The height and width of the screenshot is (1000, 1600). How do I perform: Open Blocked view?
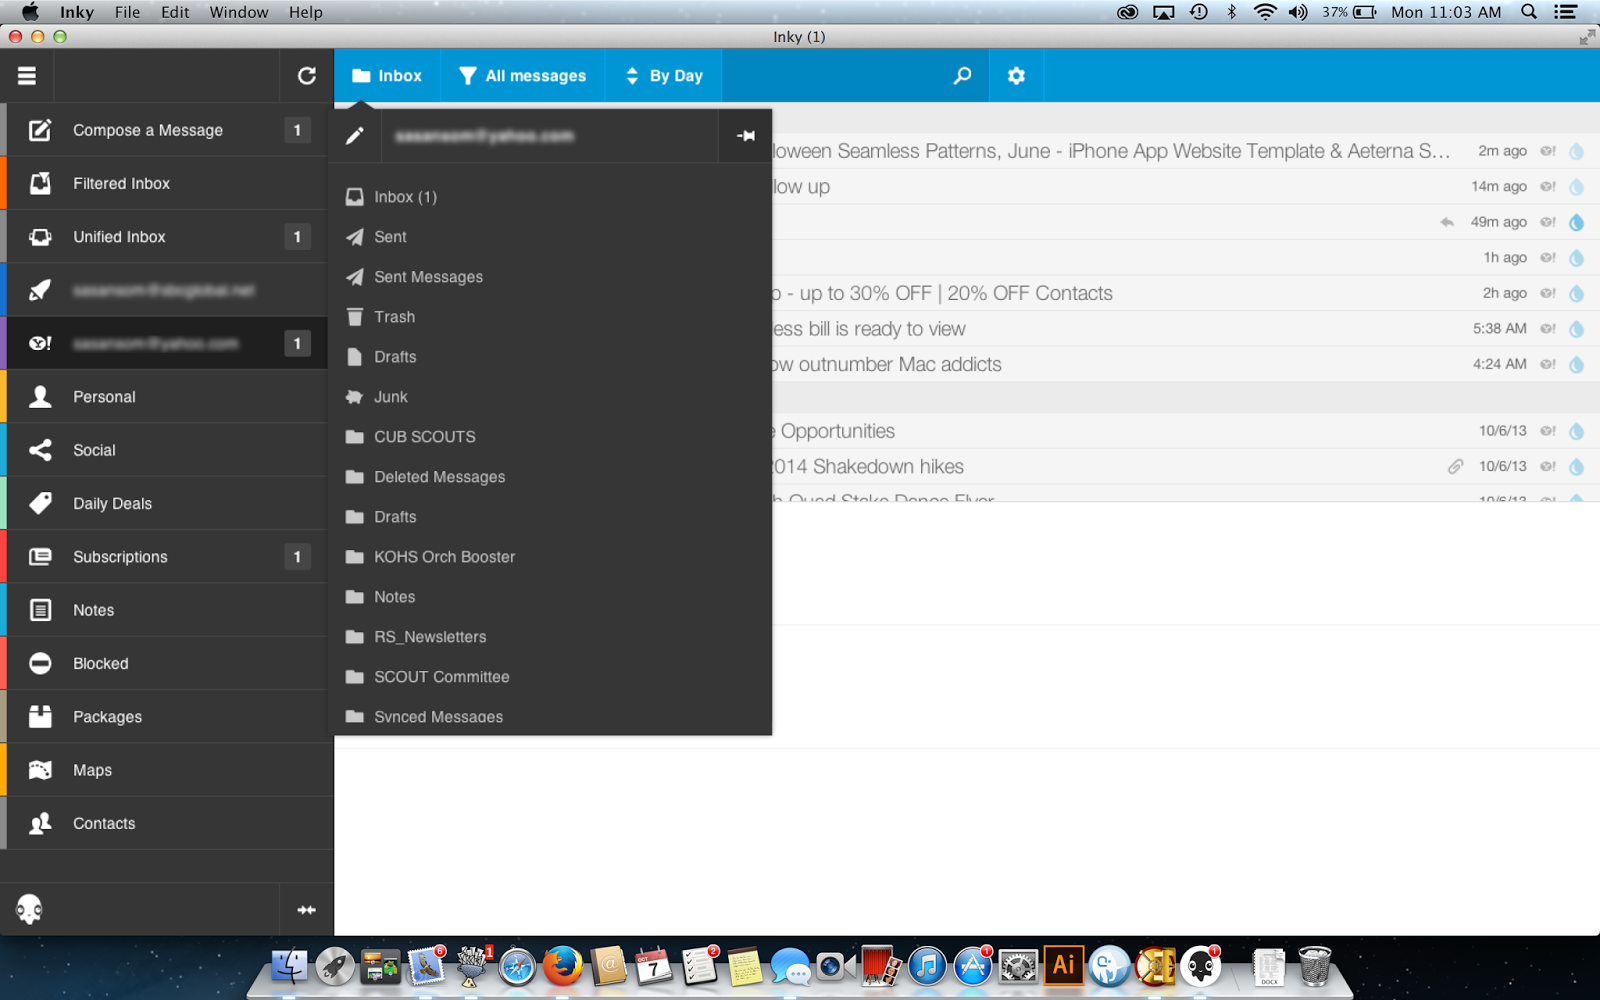tap(167, 663)
